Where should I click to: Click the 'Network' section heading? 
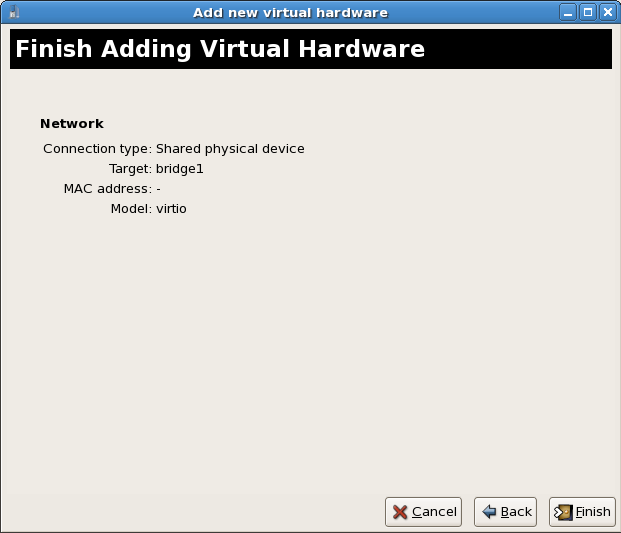coord(72,124)
